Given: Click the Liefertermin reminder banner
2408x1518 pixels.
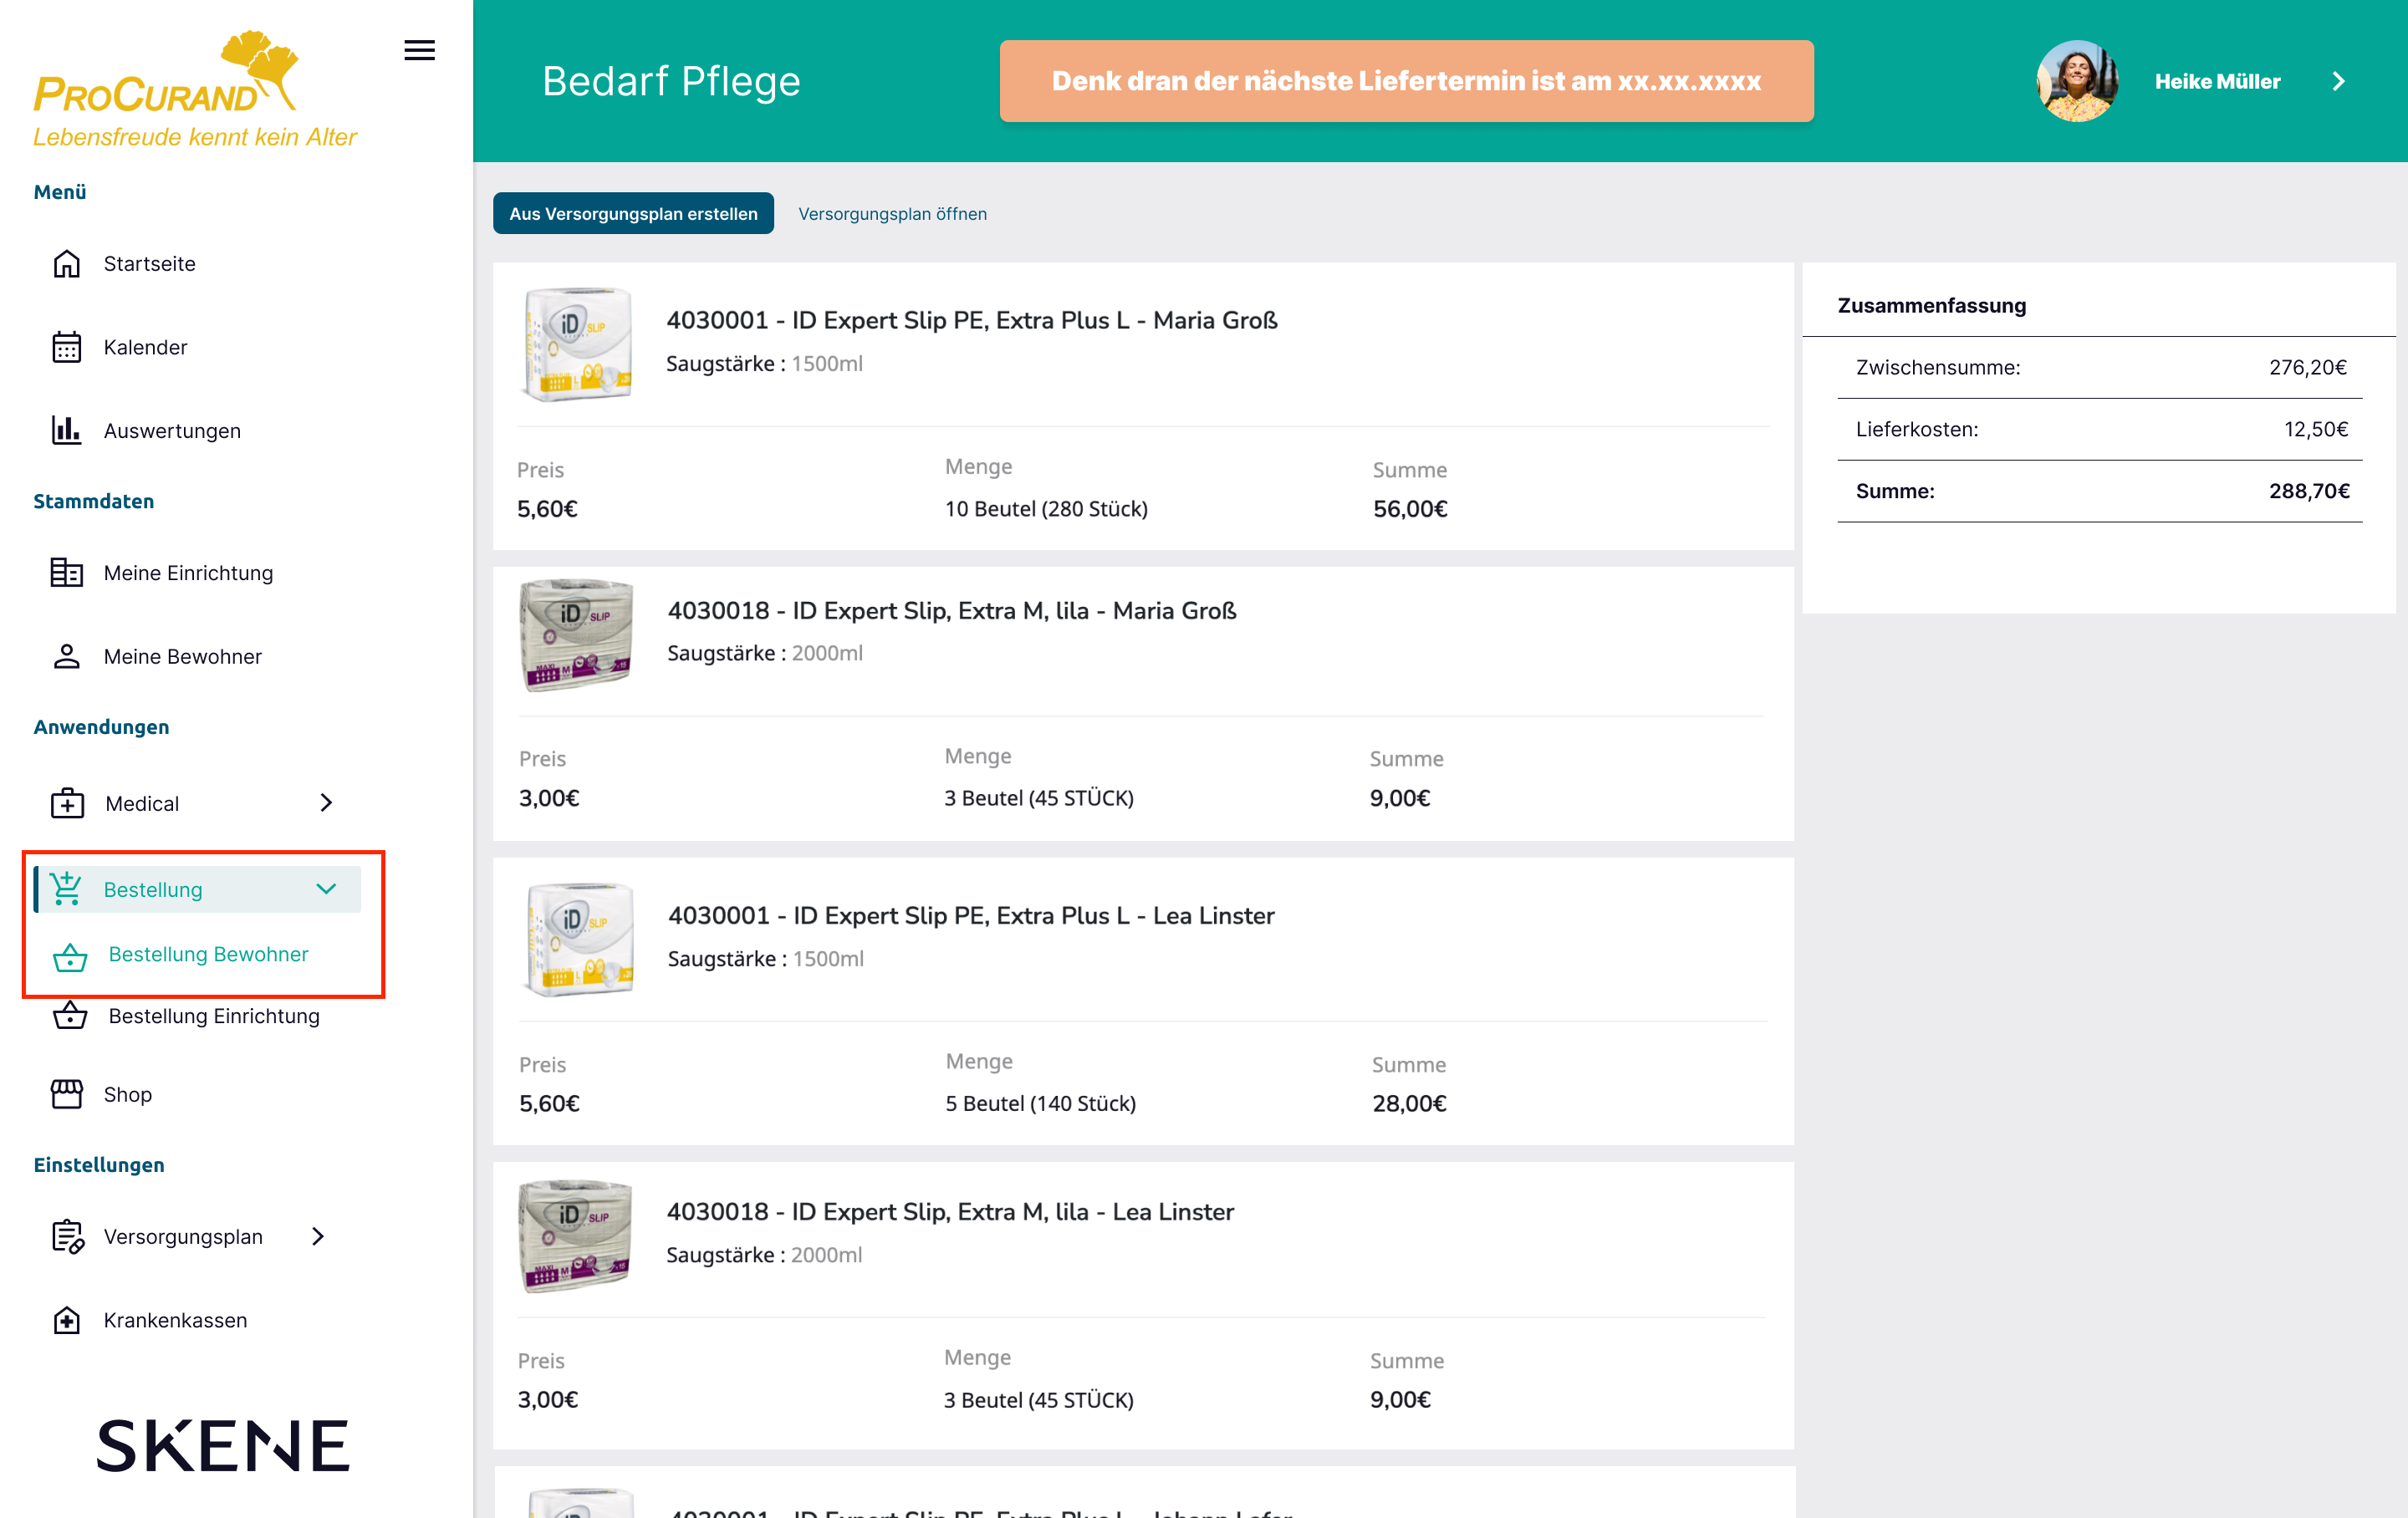Looking at the screenshot, I should (x=1406, y=82).
